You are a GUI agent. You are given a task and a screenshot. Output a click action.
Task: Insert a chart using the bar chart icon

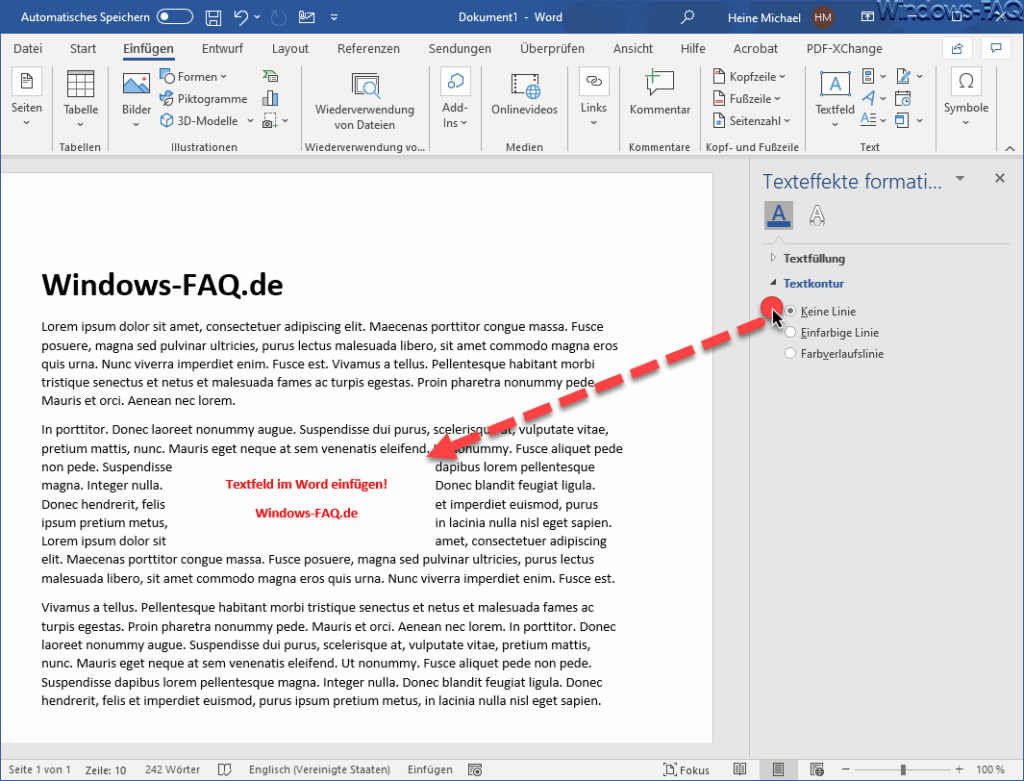coord(270,99)
